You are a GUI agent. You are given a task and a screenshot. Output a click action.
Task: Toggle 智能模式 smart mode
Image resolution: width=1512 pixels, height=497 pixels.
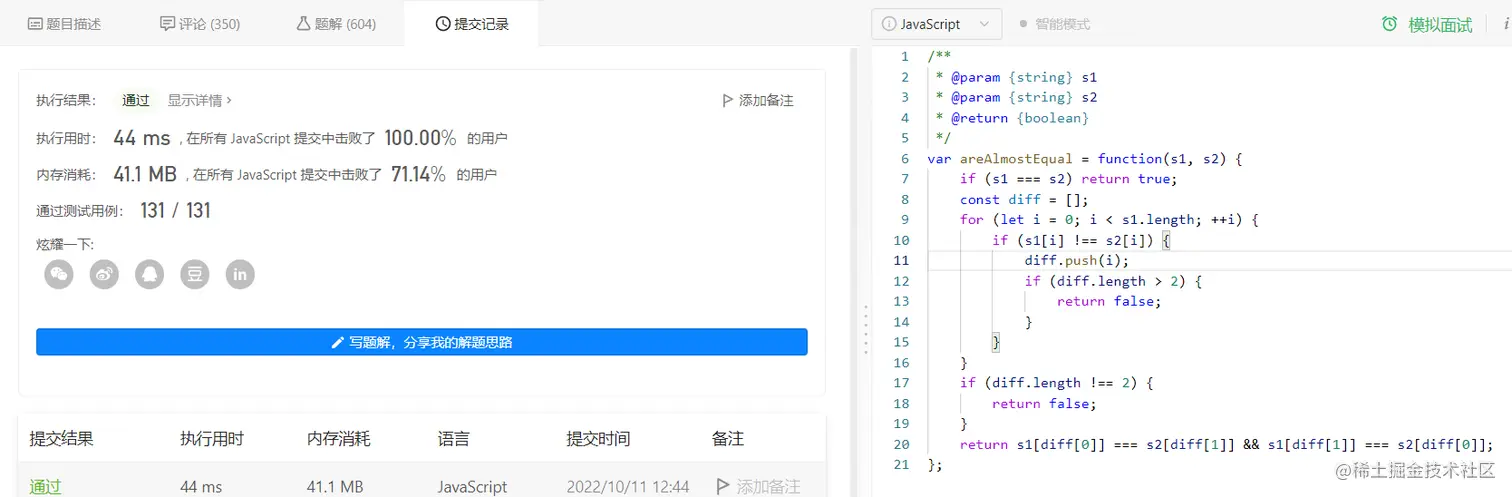pyautogui.click(x=1054, y=24)
